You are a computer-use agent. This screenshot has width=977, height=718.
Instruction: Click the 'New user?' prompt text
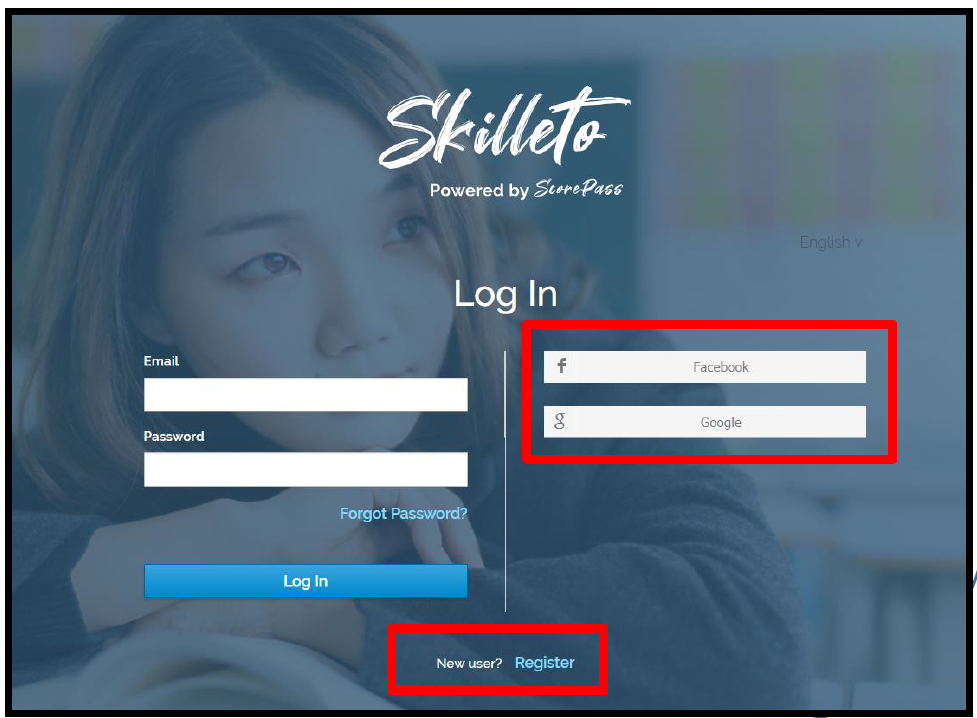coord(469,663)
